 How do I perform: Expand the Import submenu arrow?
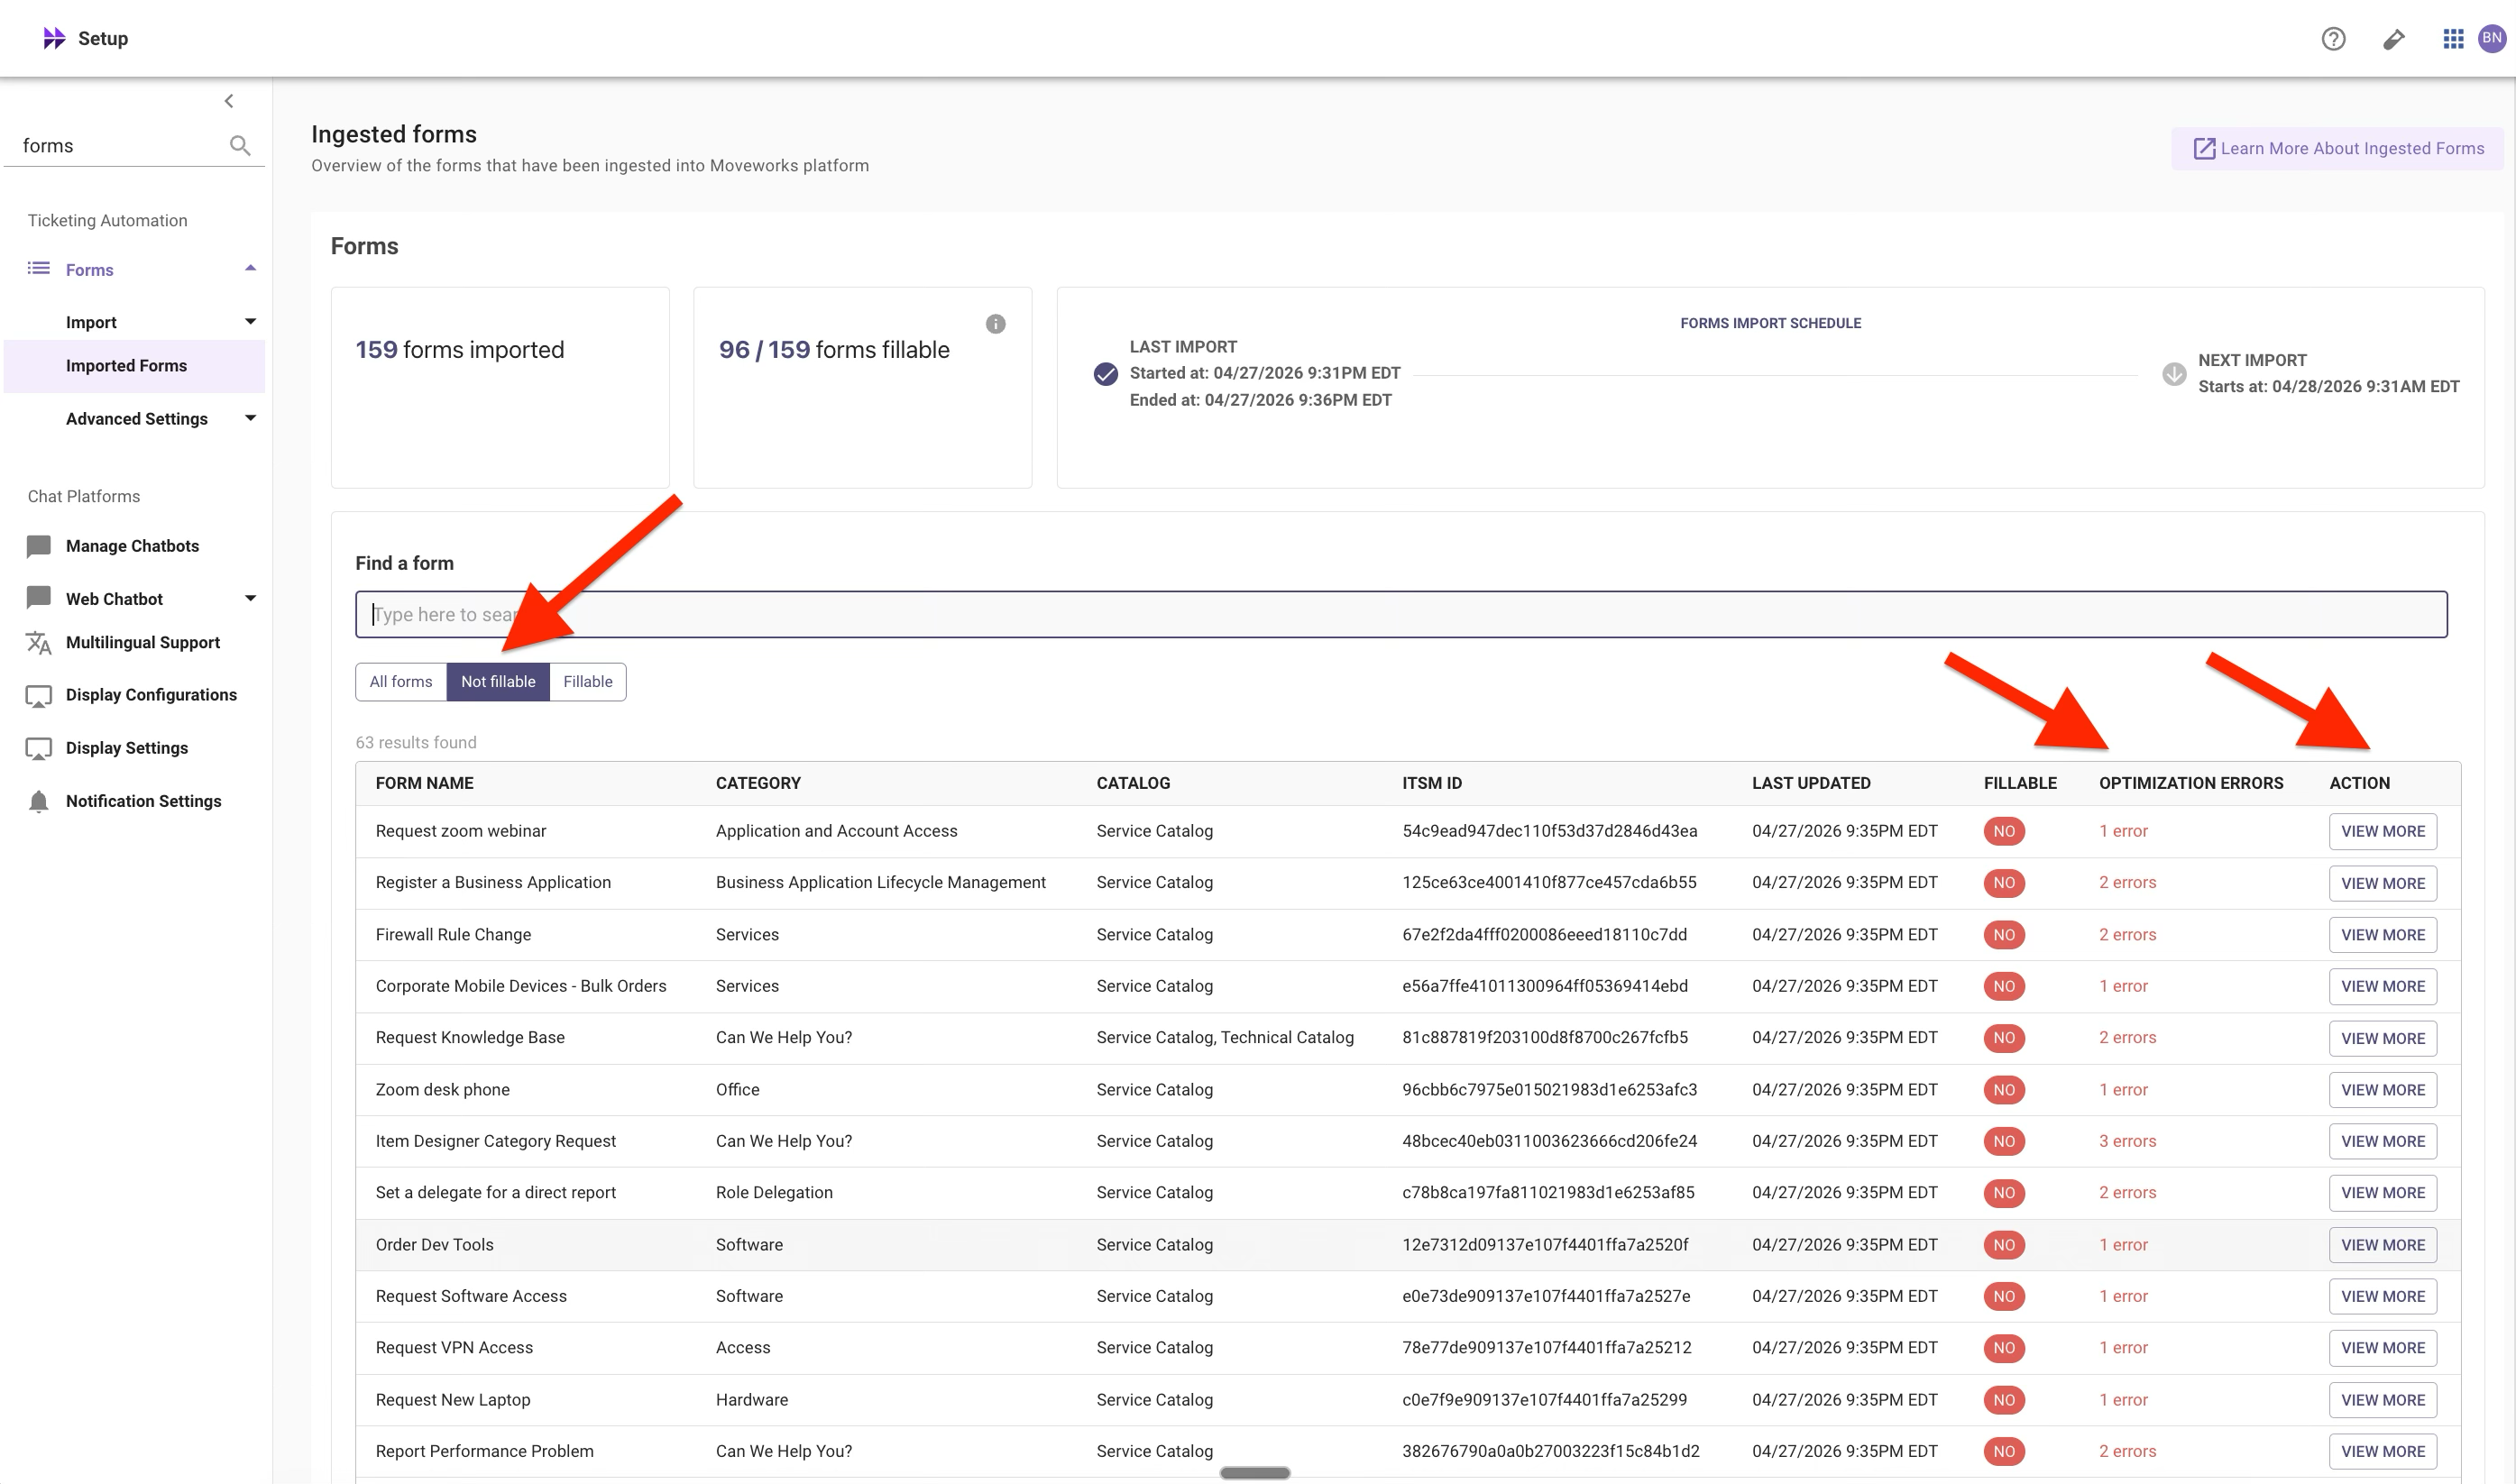[x=251, y=321]
